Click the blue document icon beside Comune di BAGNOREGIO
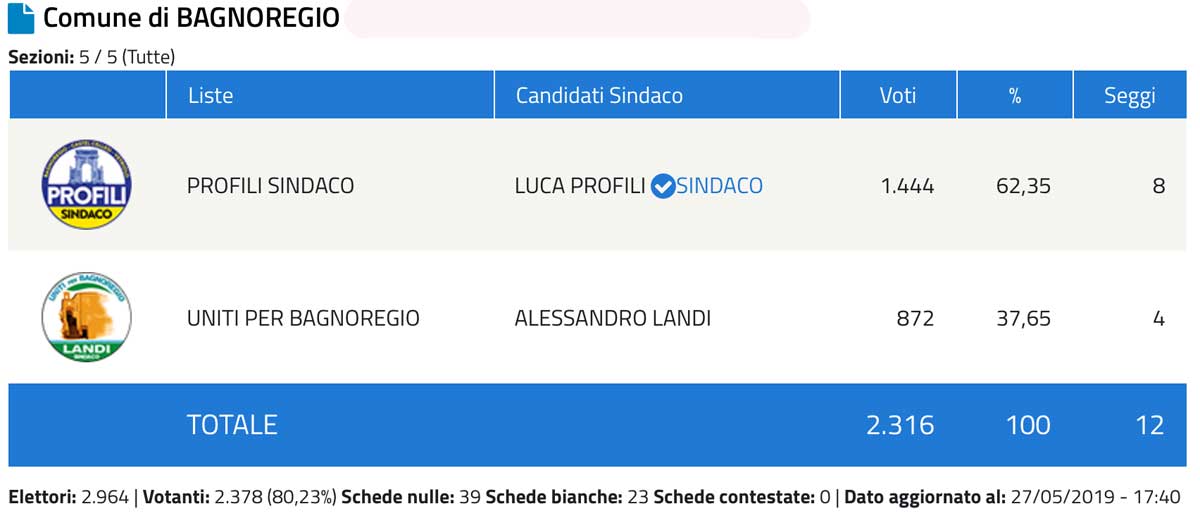The width and height of the screenshot is (1200, 523). click(x=23, y=18)
